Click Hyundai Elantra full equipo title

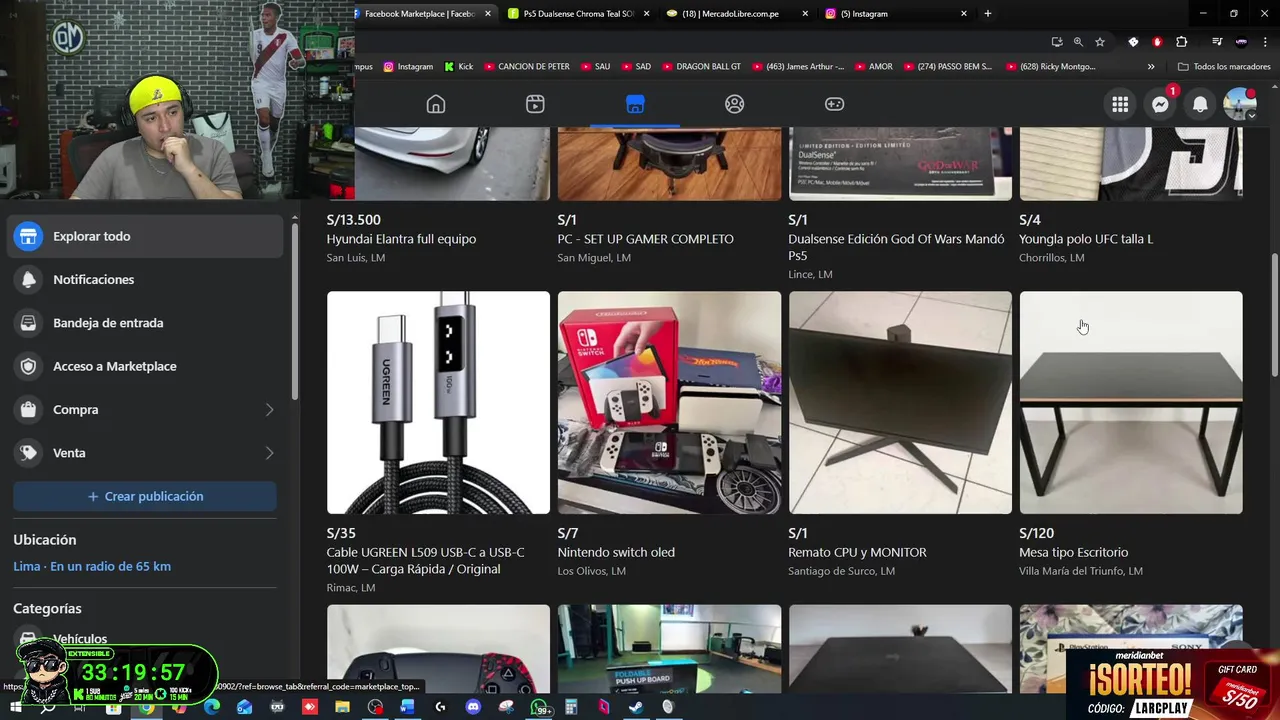click(x=401, y=239)
